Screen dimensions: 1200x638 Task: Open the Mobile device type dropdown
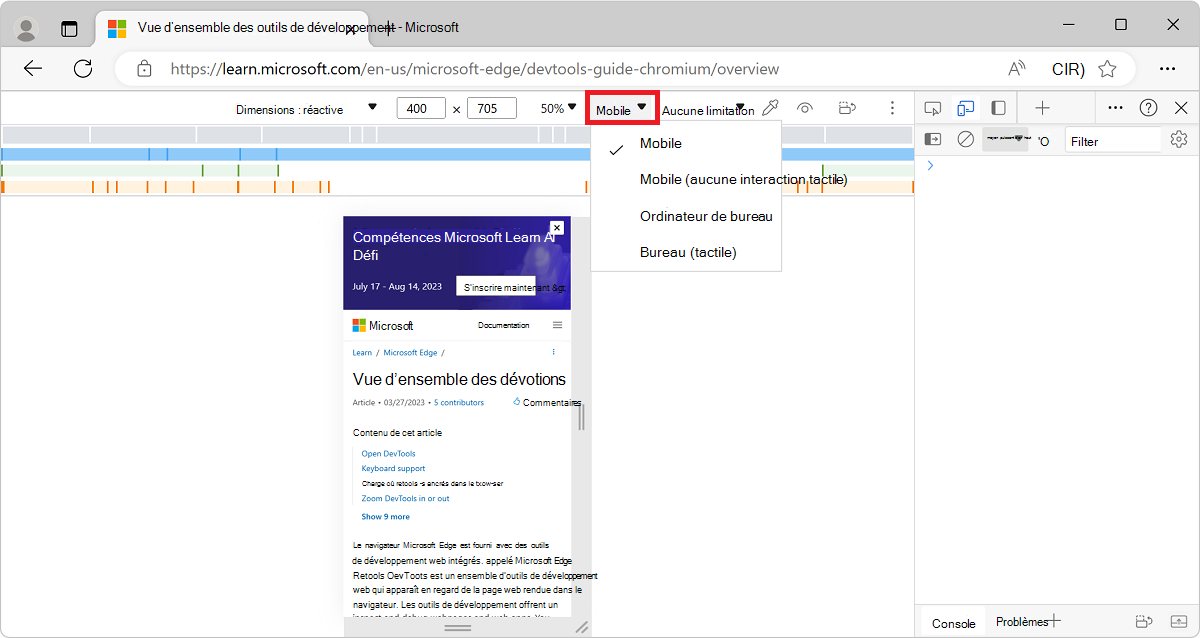point(622,109)
